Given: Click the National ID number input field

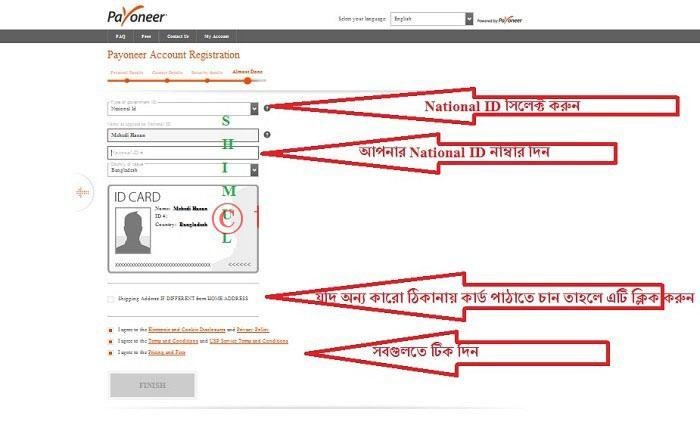Looking at the screenshot, I should tap(183, 153).
